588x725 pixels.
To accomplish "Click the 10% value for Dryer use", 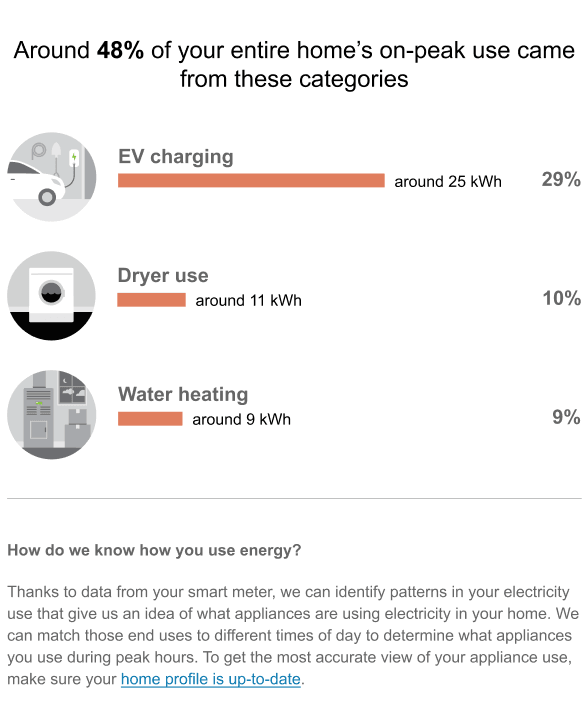I will click(x=562, y=298).
